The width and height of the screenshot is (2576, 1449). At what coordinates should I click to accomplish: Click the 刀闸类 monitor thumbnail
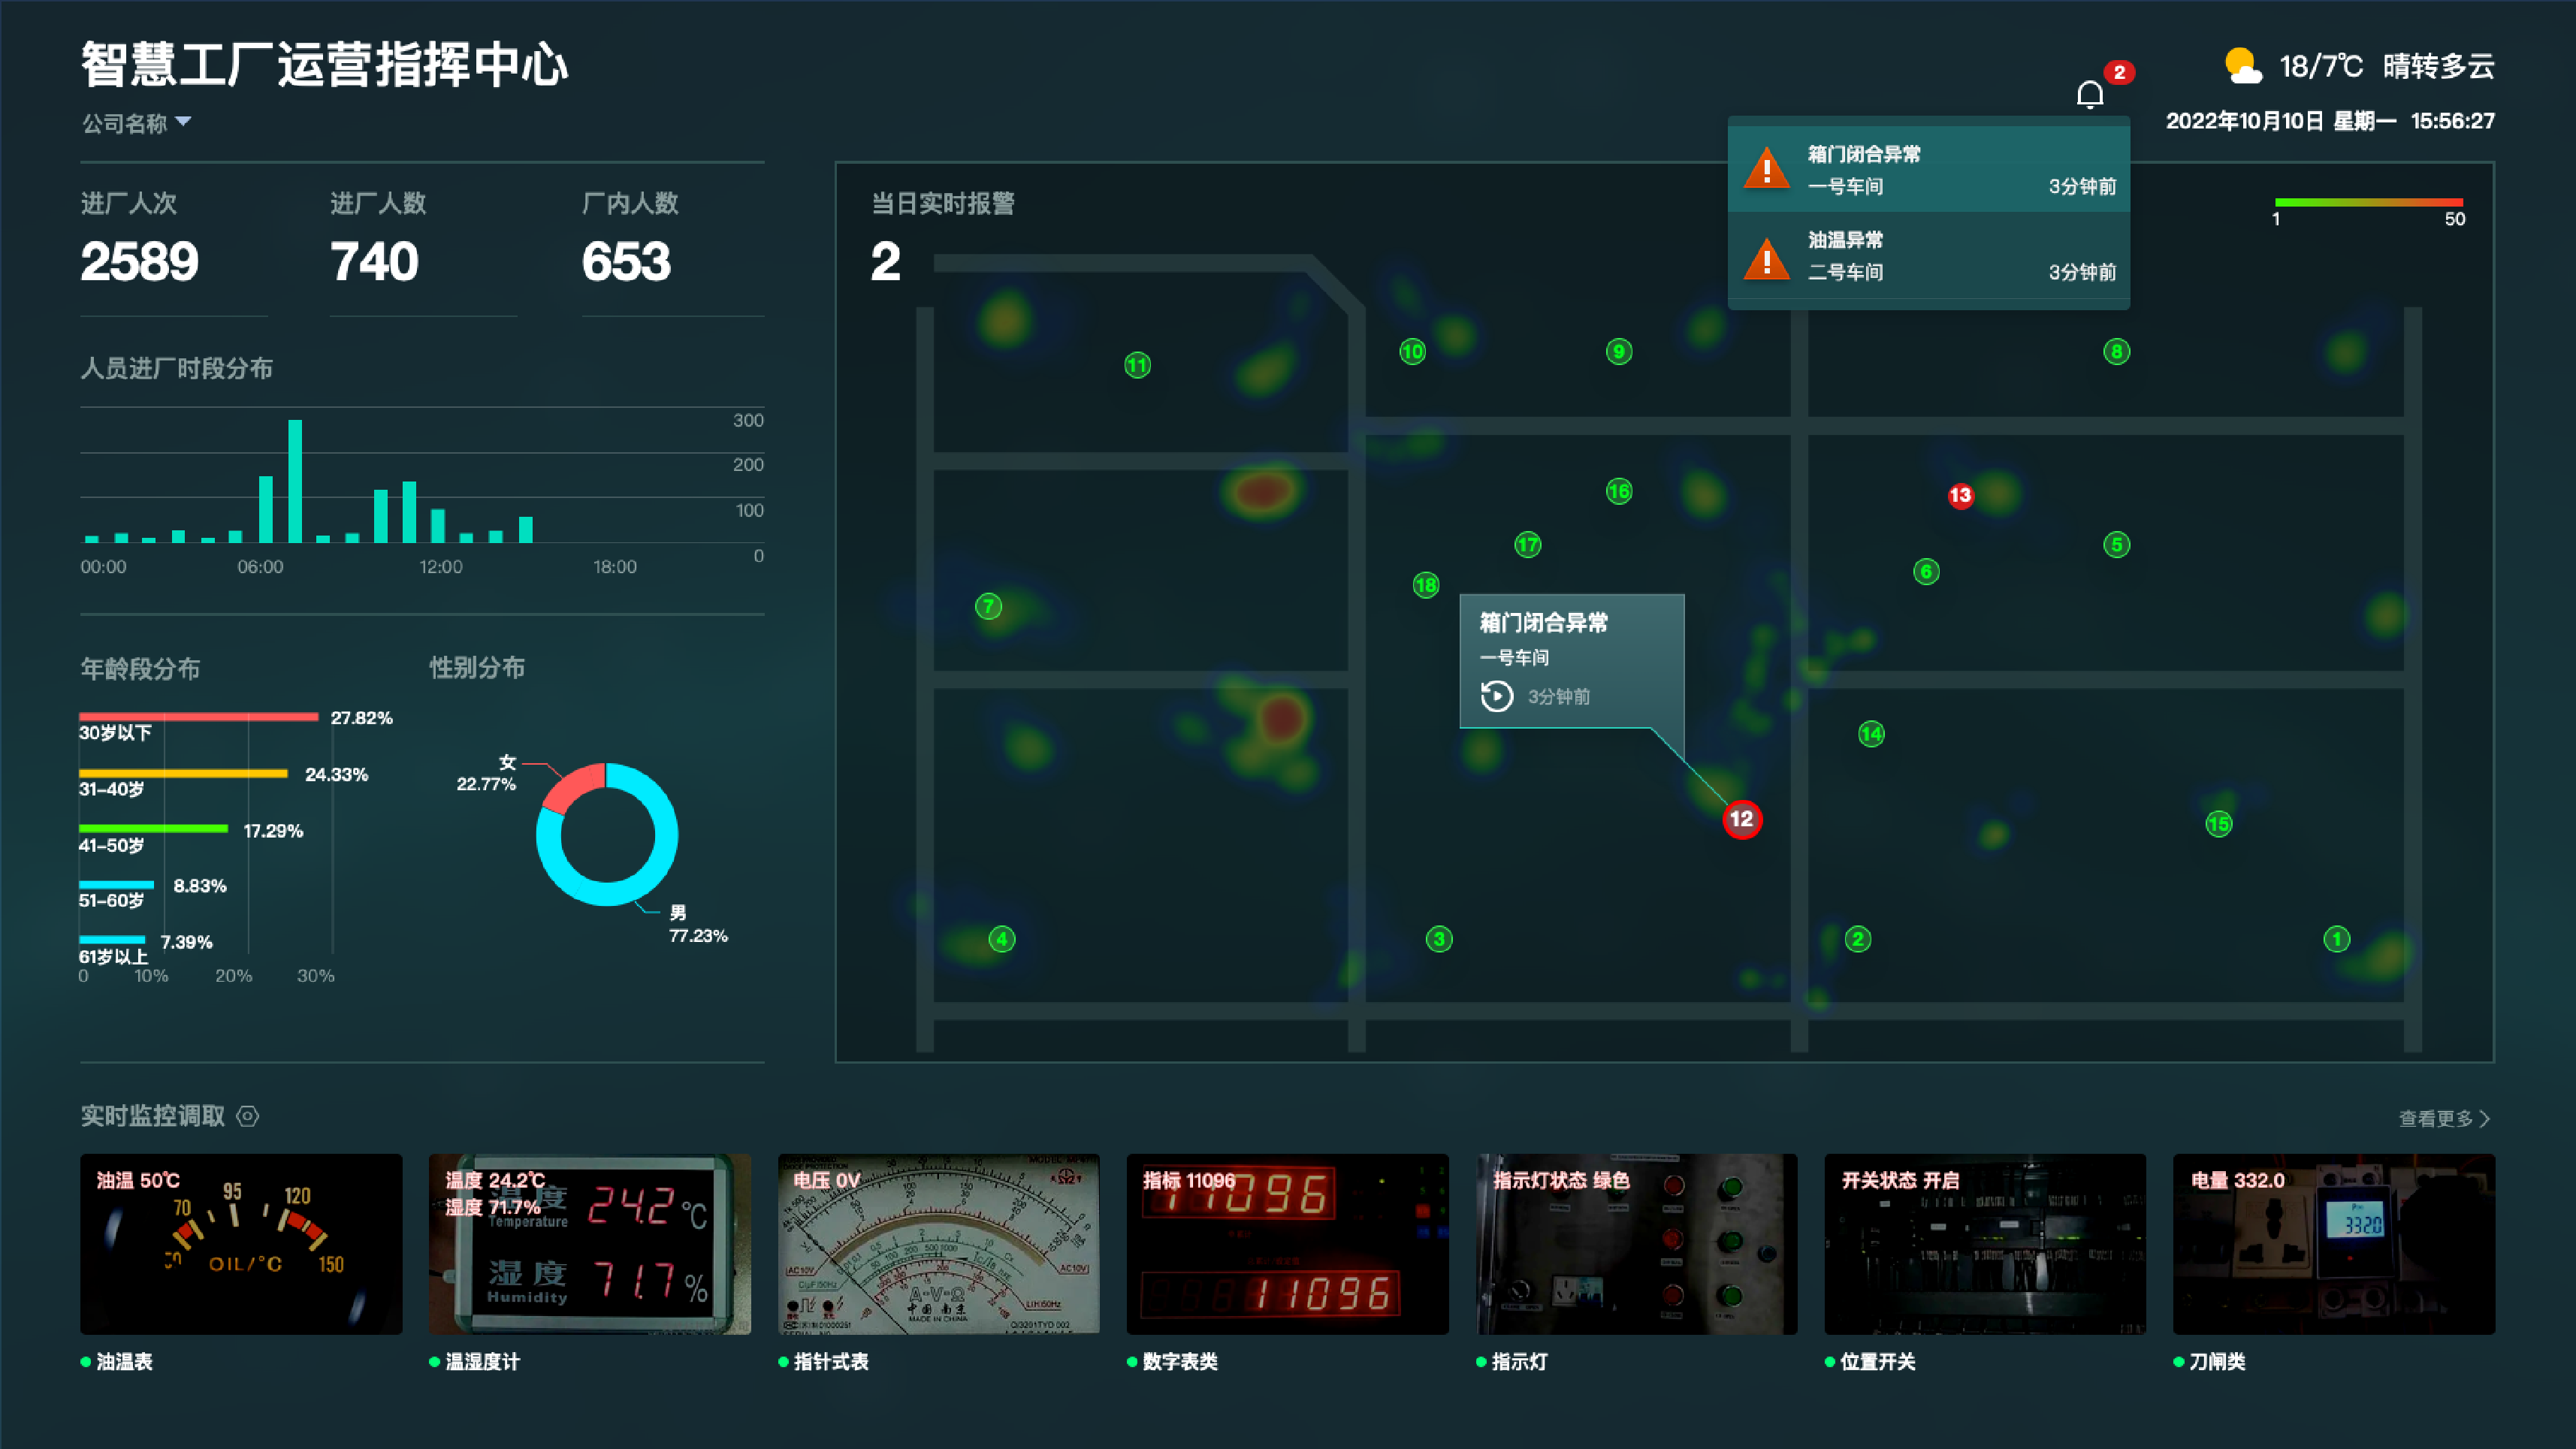coord(2333,1243)
